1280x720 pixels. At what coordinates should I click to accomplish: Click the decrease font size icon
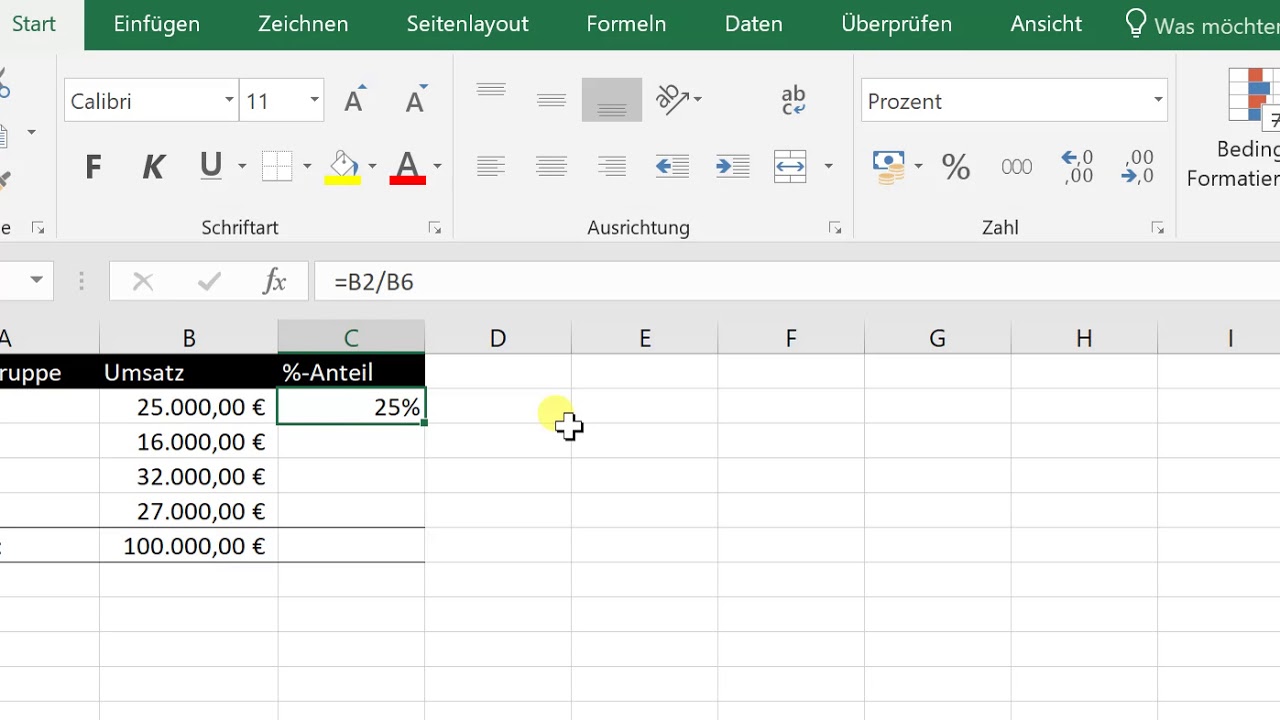pyautogui.click(x=415, y=101)
